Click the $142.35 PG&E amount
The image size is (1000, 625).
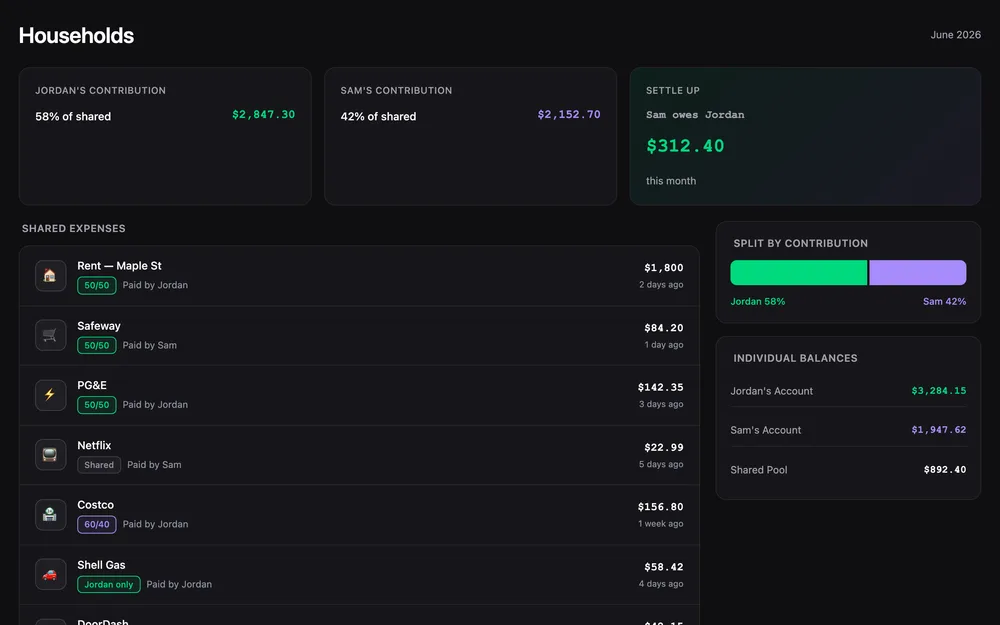tap(660, 387)
